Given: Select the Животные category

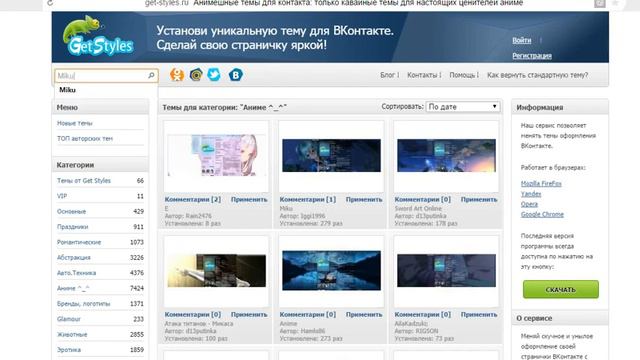Looking at the screenshot, I should point(72,335).
